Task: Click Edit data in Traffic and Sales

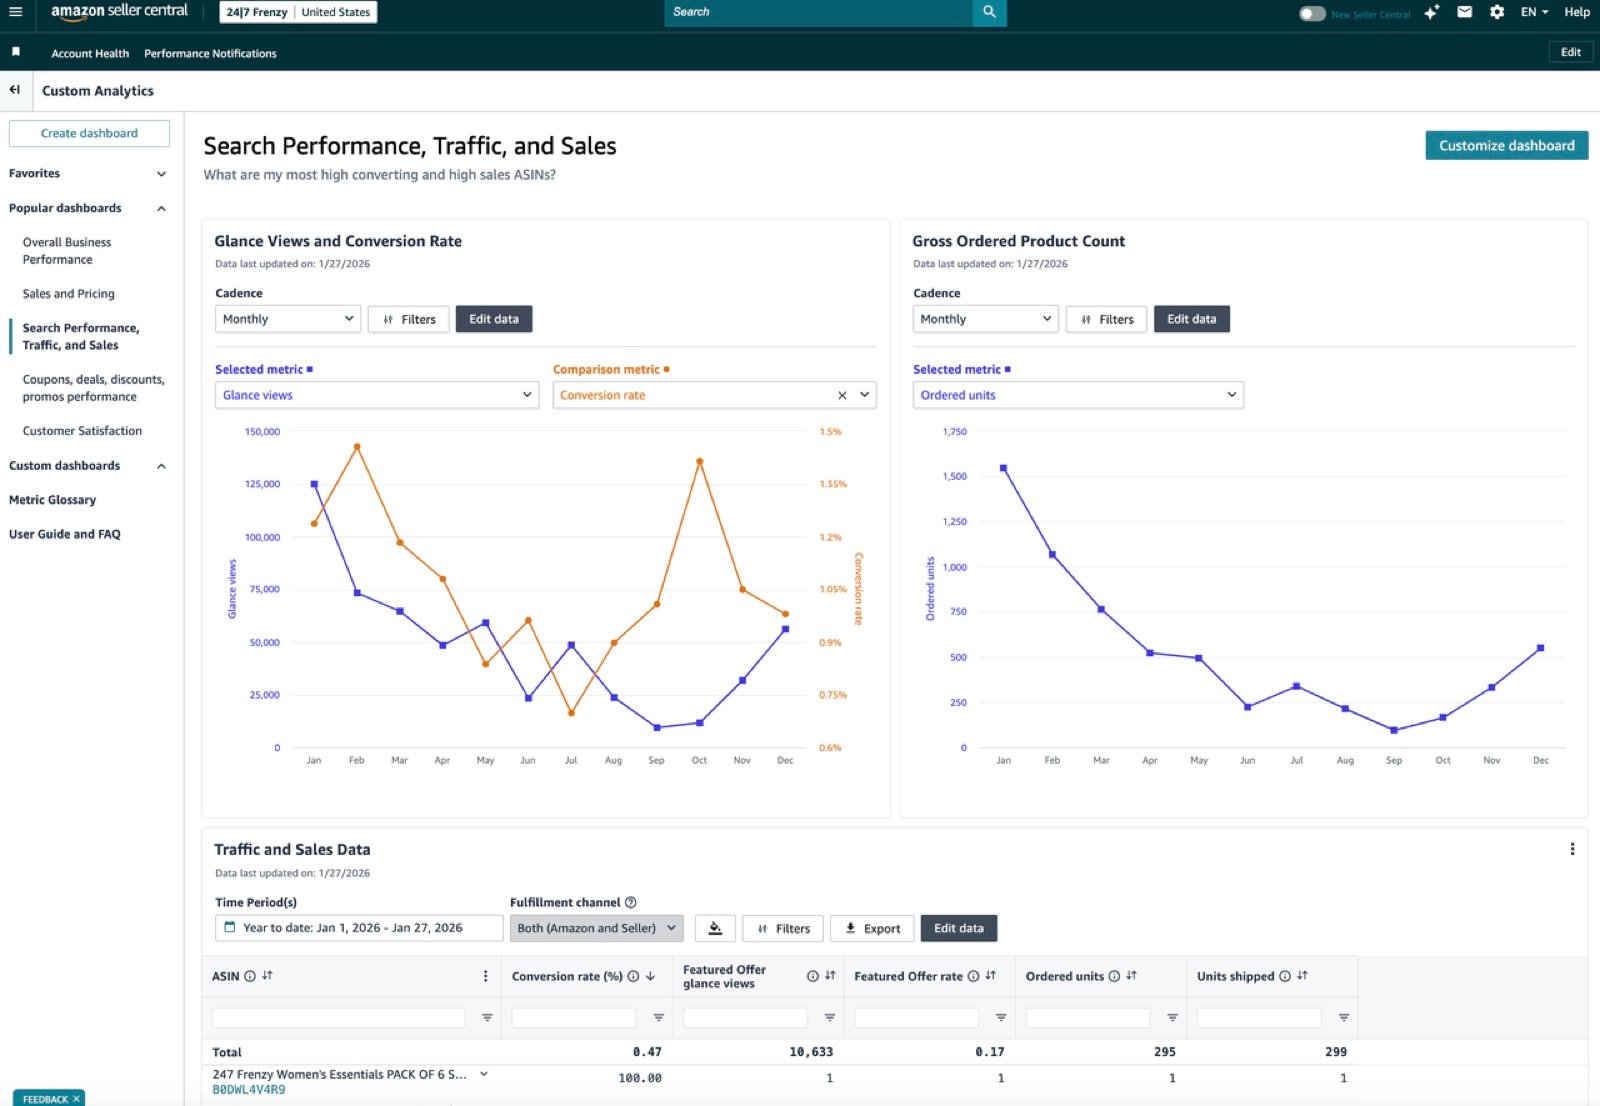Action: tap(958, 928)
